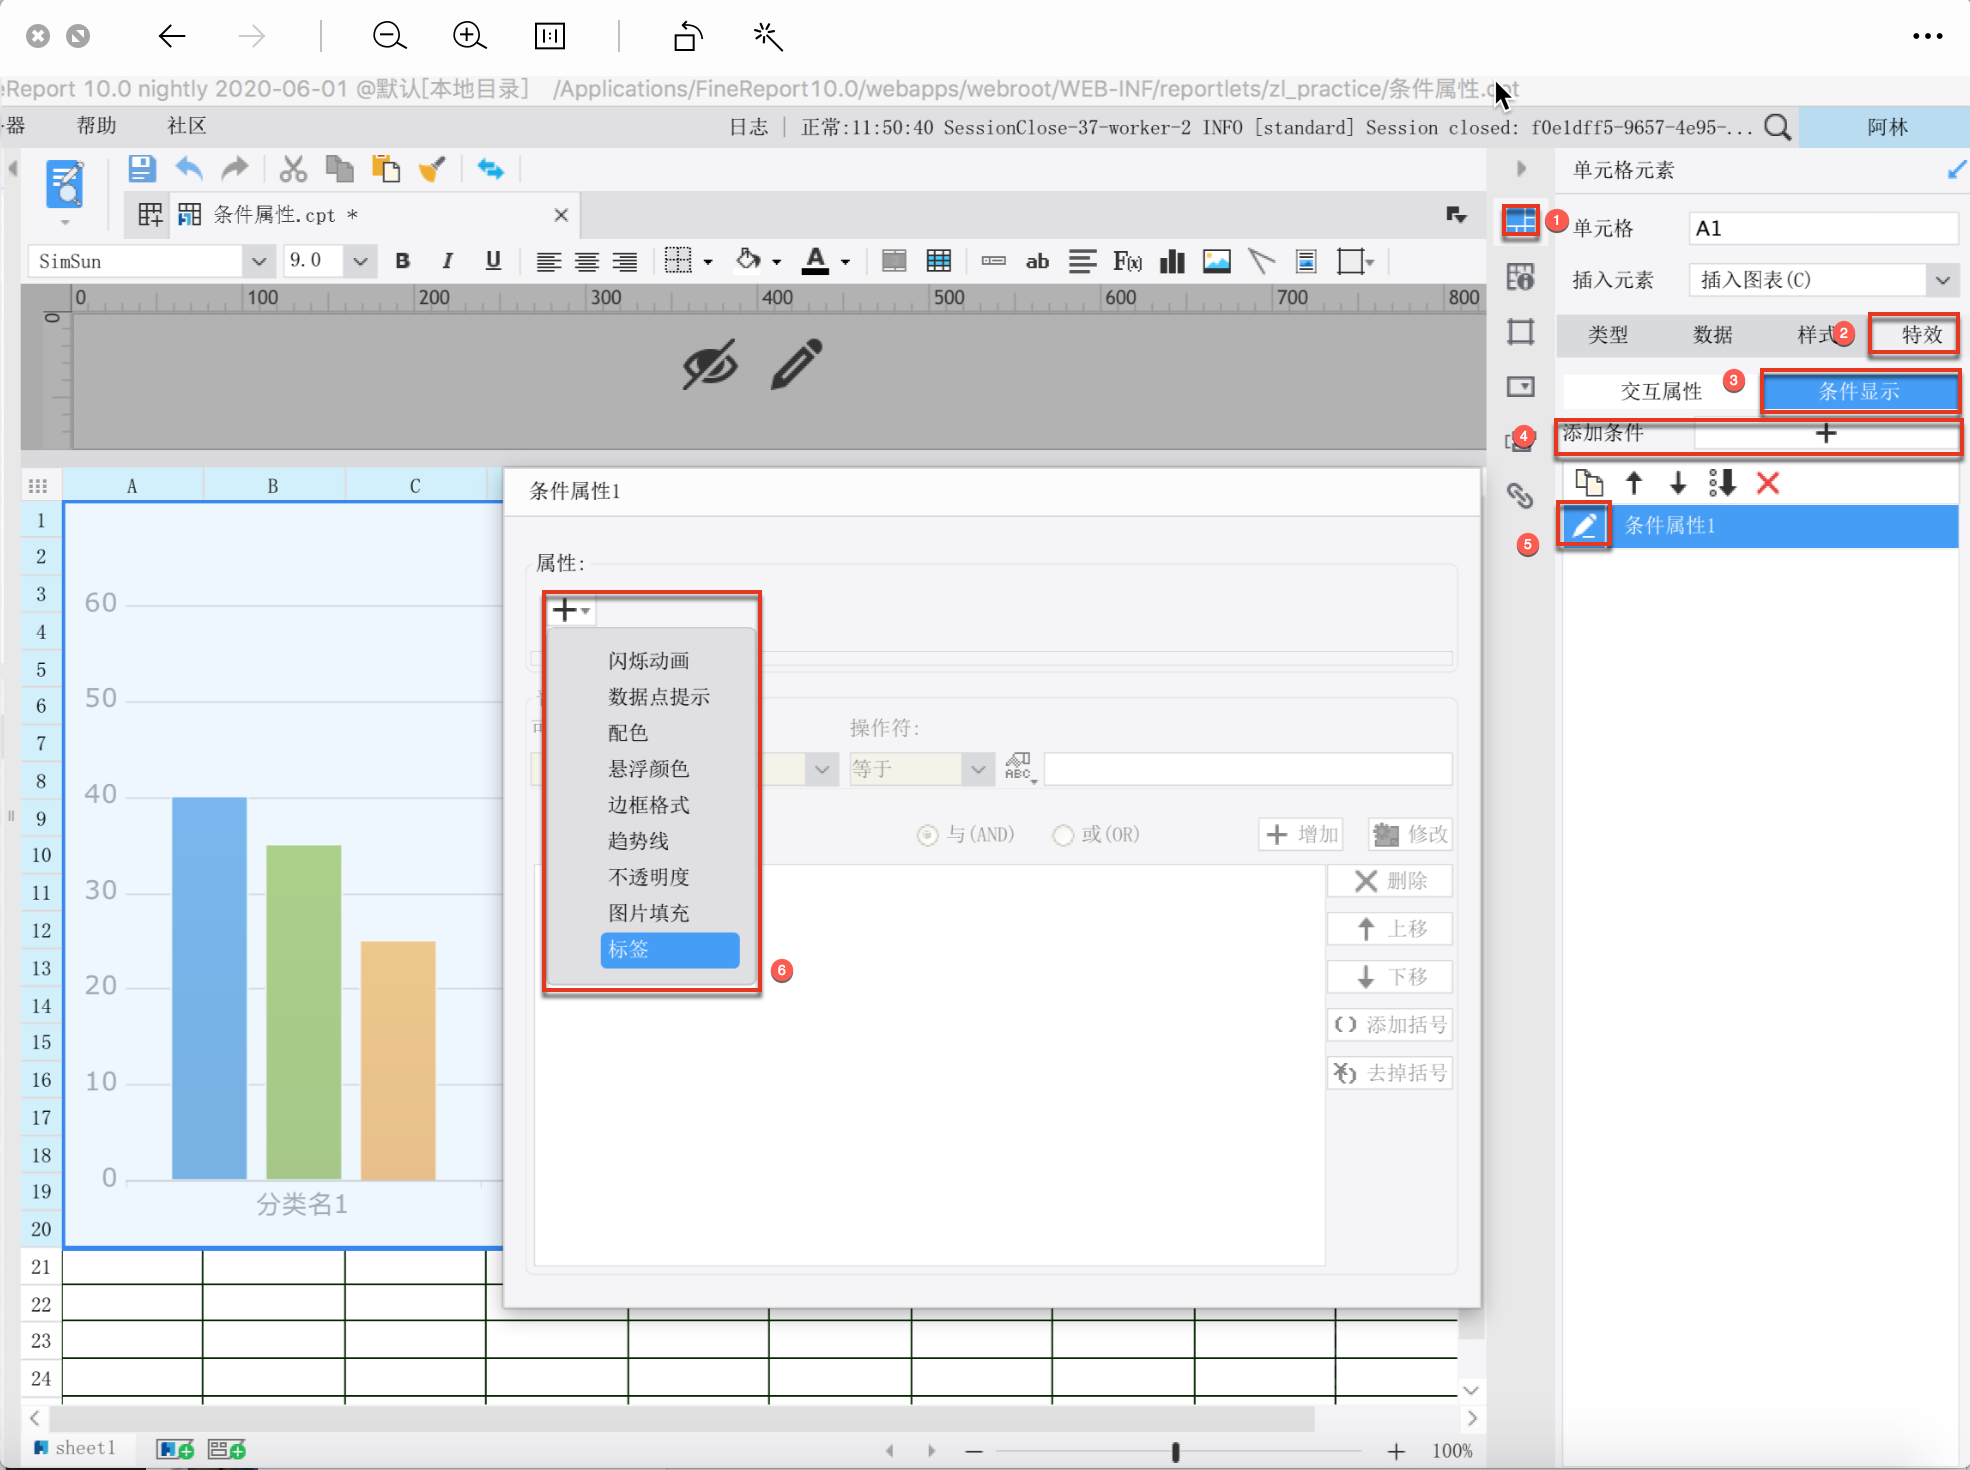1970x1470 pixels.
Task: Click the scissors cut icon
Action: 292,169
